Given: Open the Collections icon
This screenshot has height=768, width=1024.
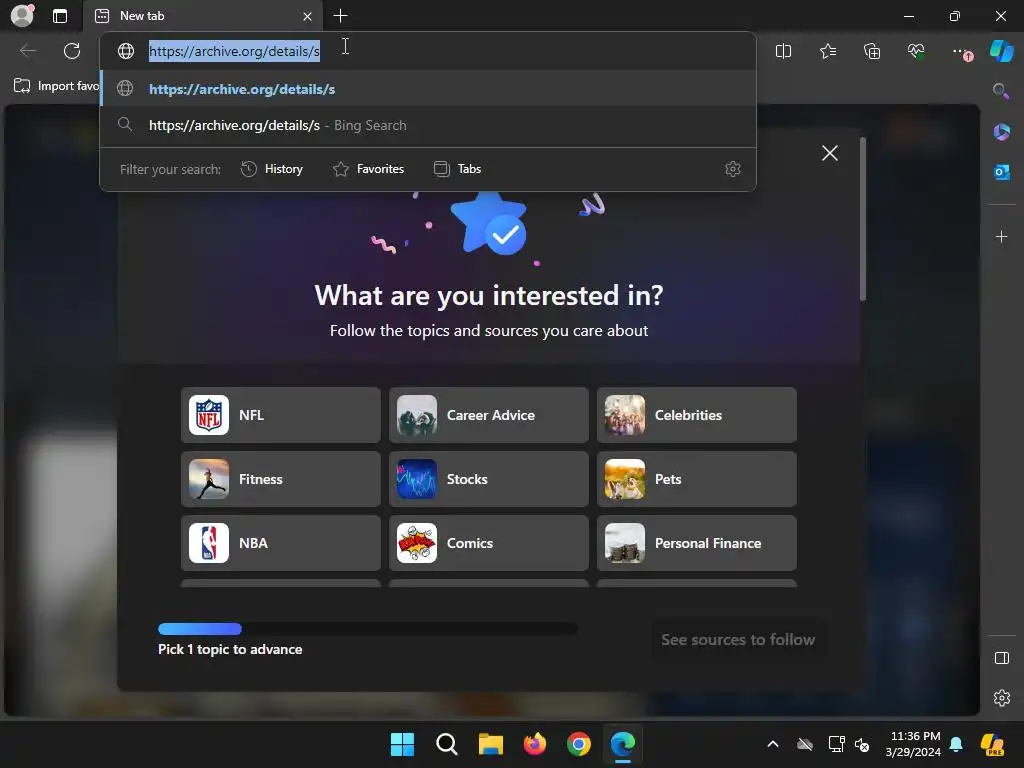Looking at the screenshot, I should coord(872,51).
